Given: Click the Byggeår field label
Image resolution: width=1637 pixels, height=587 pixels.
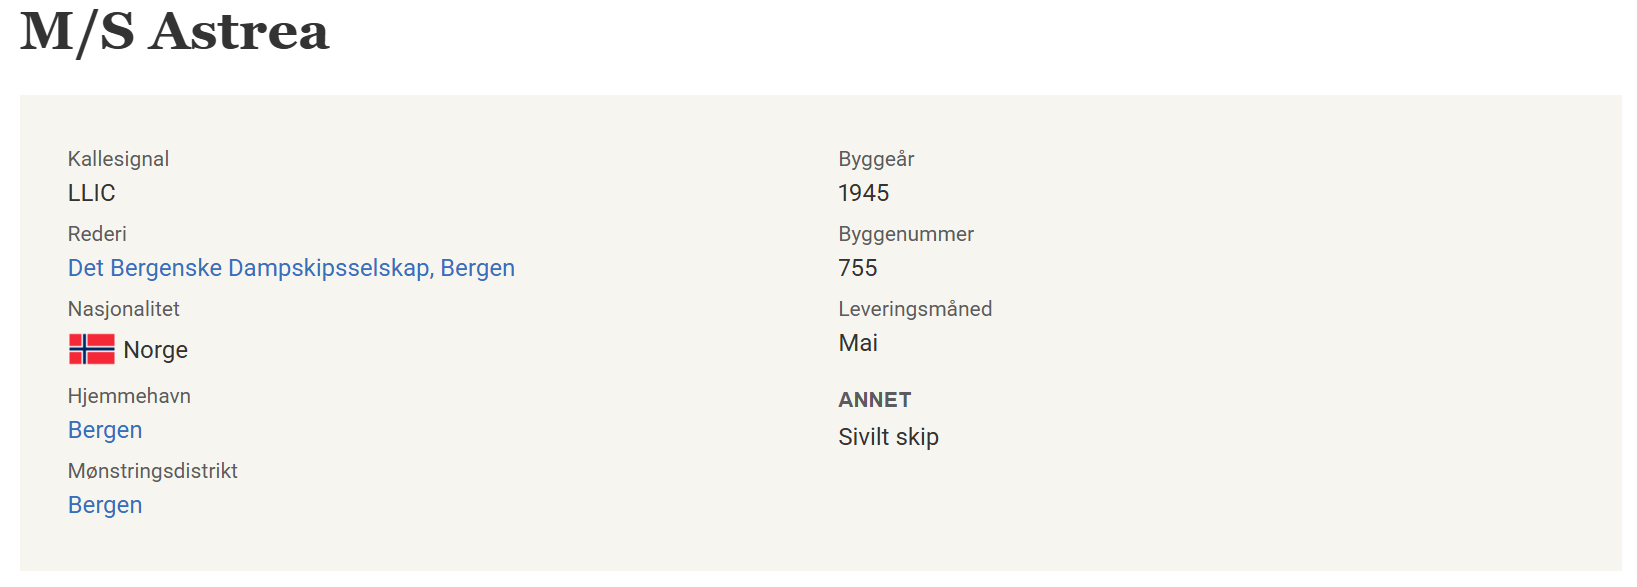Looking at the screenshot, I should point(876,159).
